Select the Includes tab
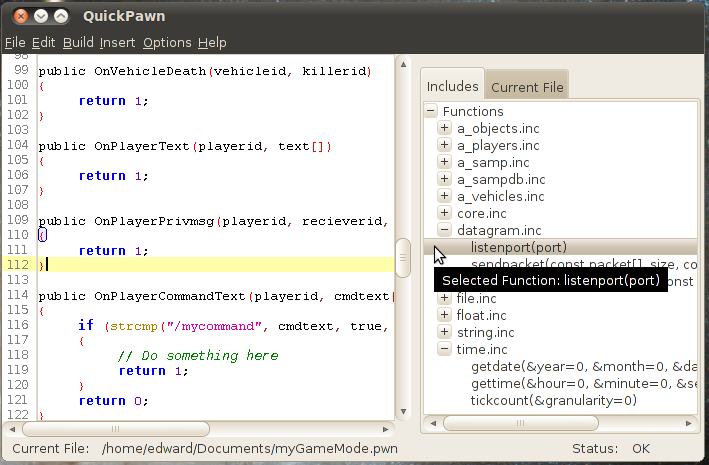Image resolution: width=709 pixels, height=465 pixels. click(452, 87)
